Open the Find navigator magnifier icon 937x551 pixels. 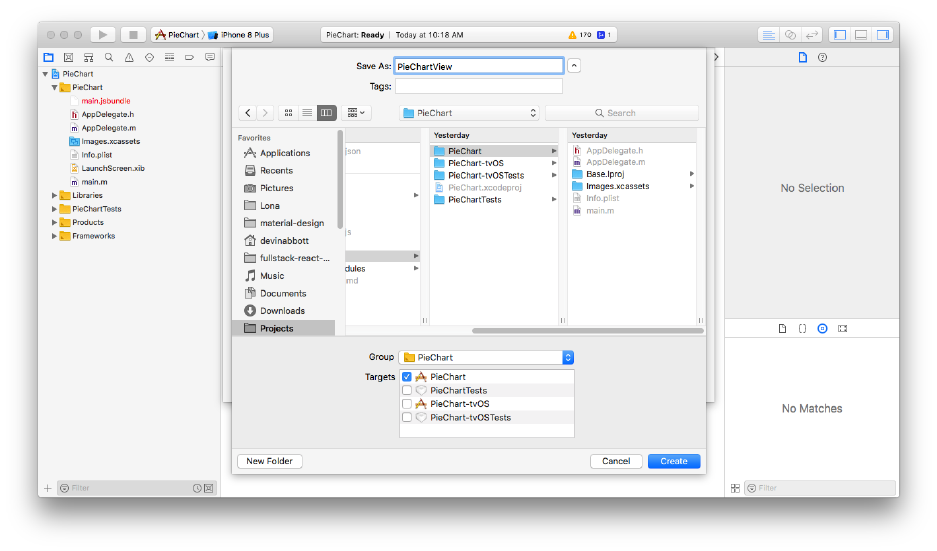(x=109, y=57)
